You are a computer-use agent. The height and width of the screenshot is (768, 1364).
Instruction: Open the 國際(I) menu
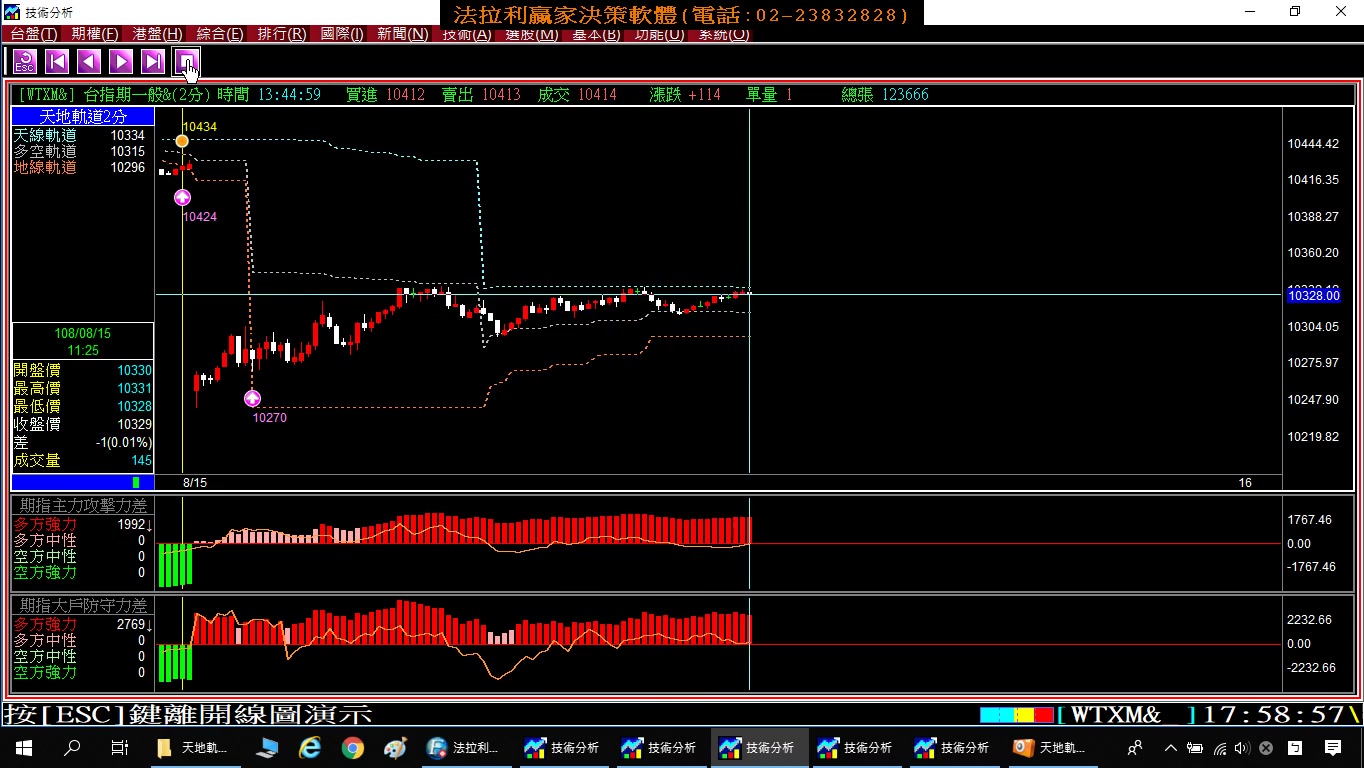pos(341,34)
